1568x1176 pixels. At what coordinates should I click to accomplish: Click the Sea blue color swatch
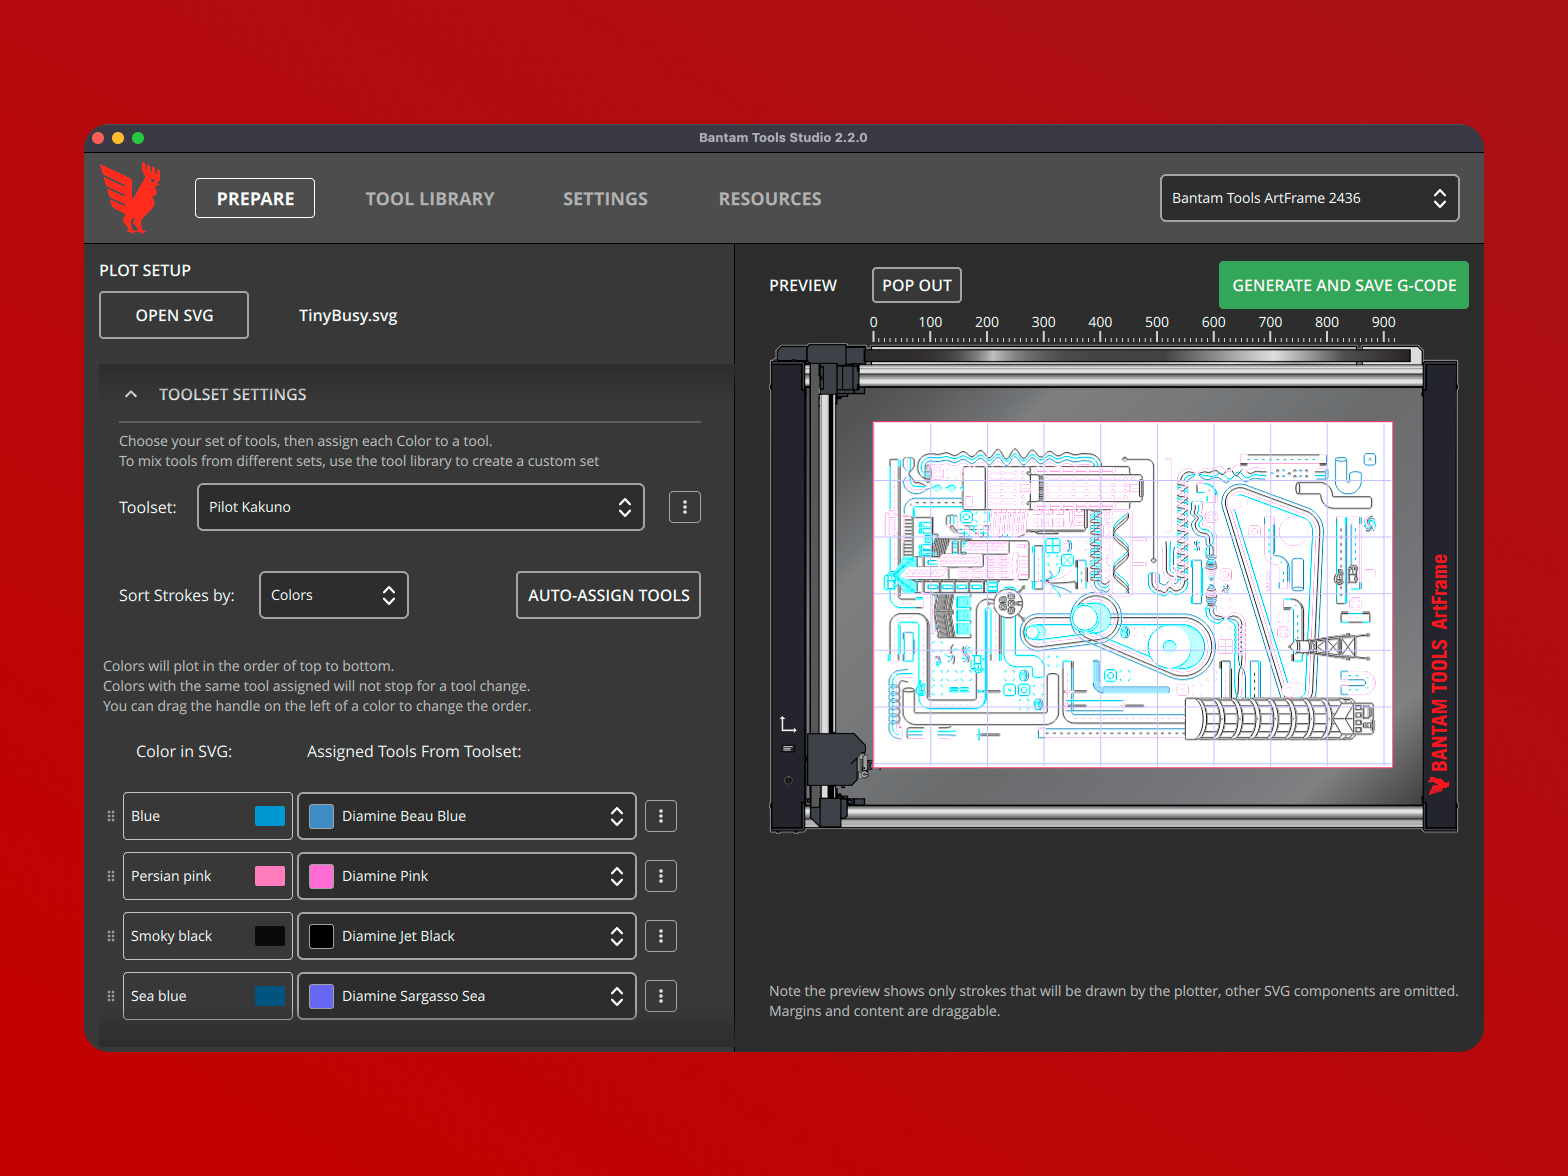[270, 996]
